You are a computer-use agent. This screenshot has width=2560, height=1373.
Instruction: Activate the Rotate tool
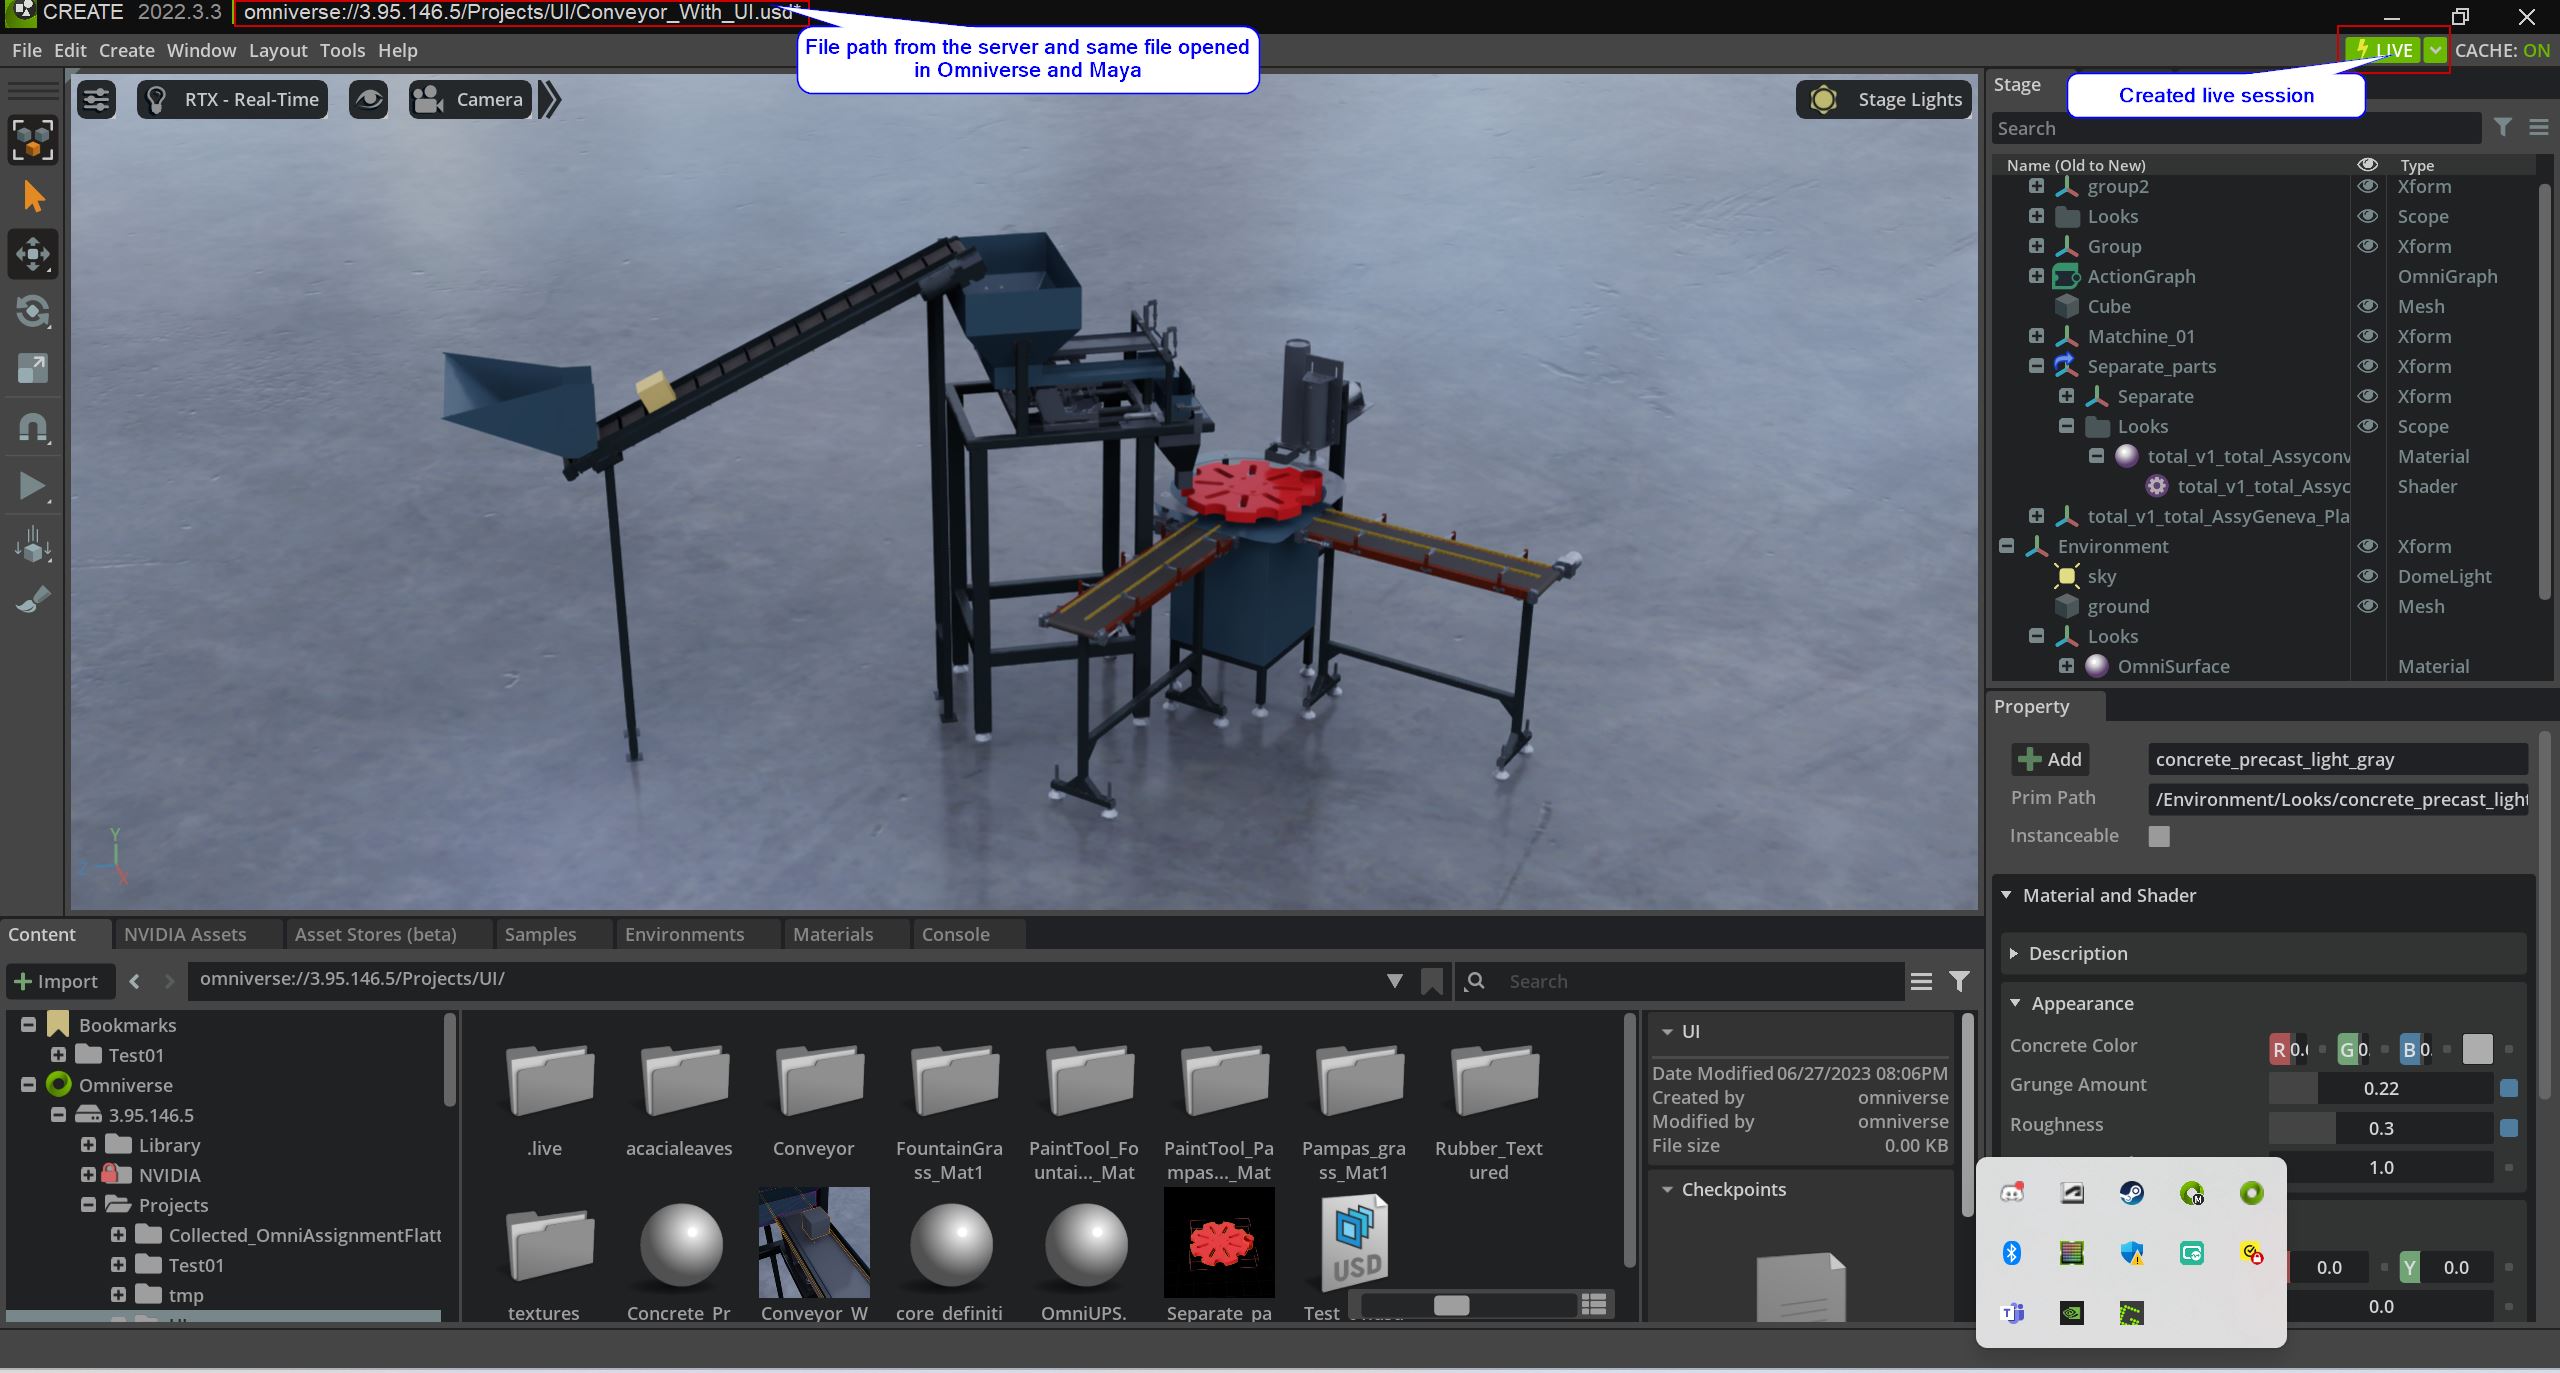[x=33, y=312]
